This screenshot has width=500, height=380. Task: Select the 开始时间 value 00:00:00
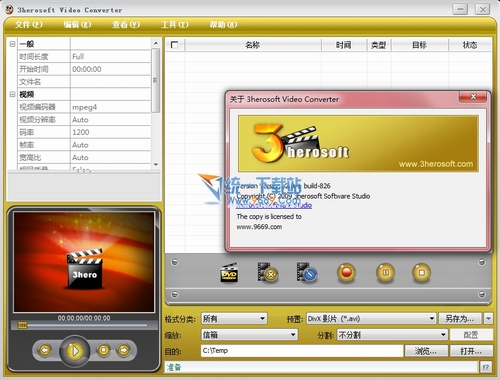click(110, 69)
